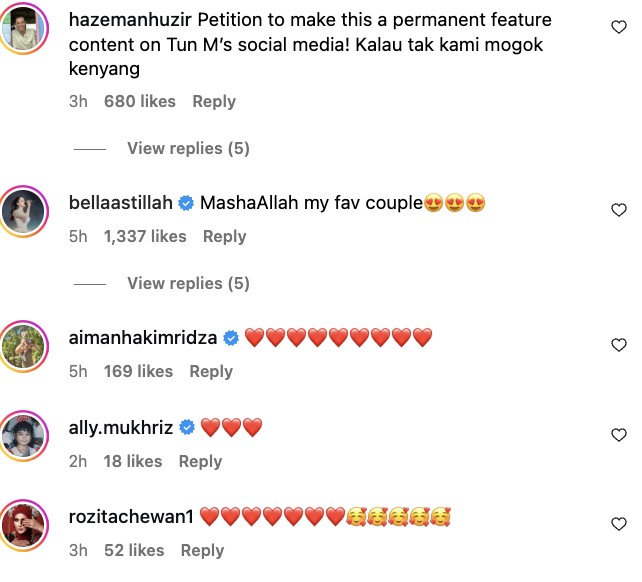Heart the ally.mukhriz comment
Screen dimensions: 642x582
[618, 435]
